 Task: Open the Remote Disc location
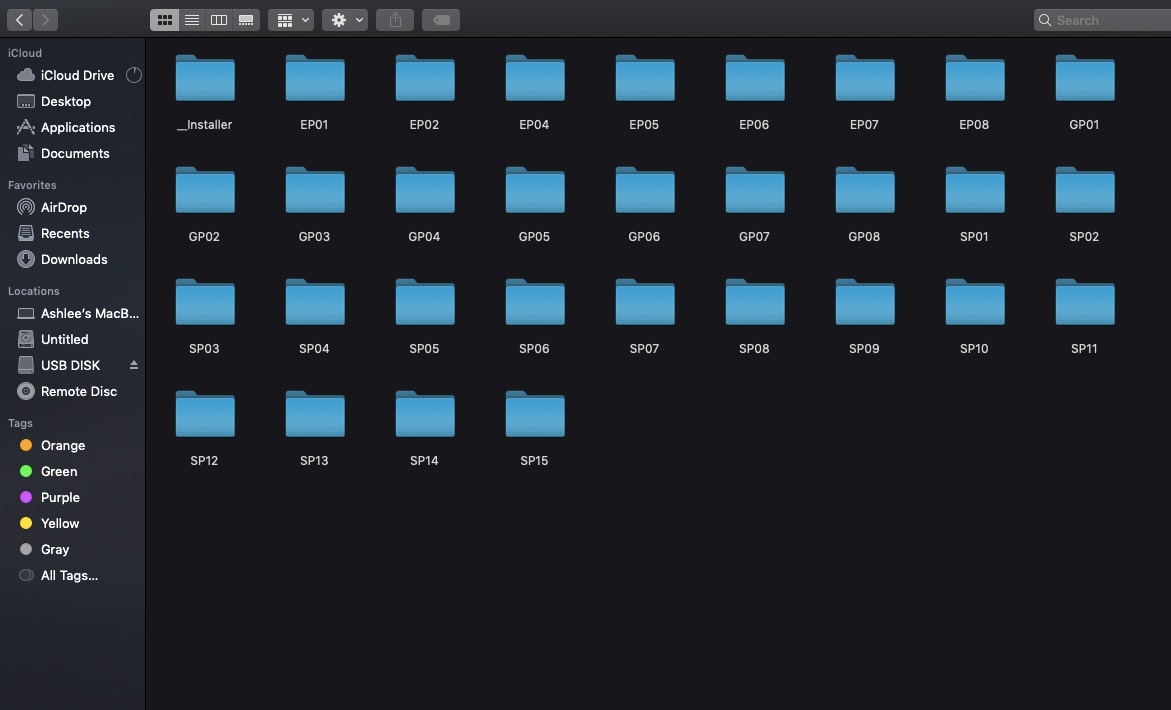coord(78,391)
